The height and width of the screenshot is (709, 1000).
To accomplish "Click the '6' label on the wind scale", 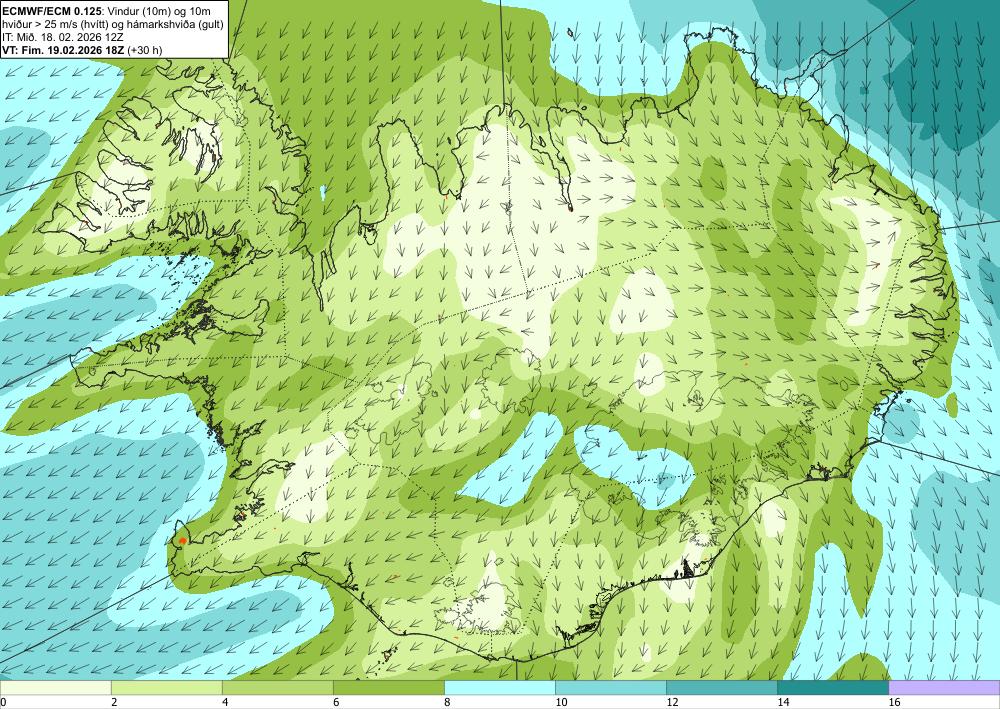I will (x=336, y=702).
